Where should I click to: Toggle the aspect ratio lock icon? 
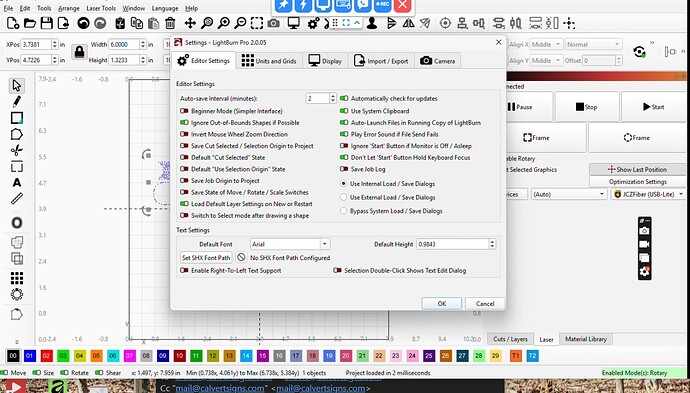pos(79,52)
